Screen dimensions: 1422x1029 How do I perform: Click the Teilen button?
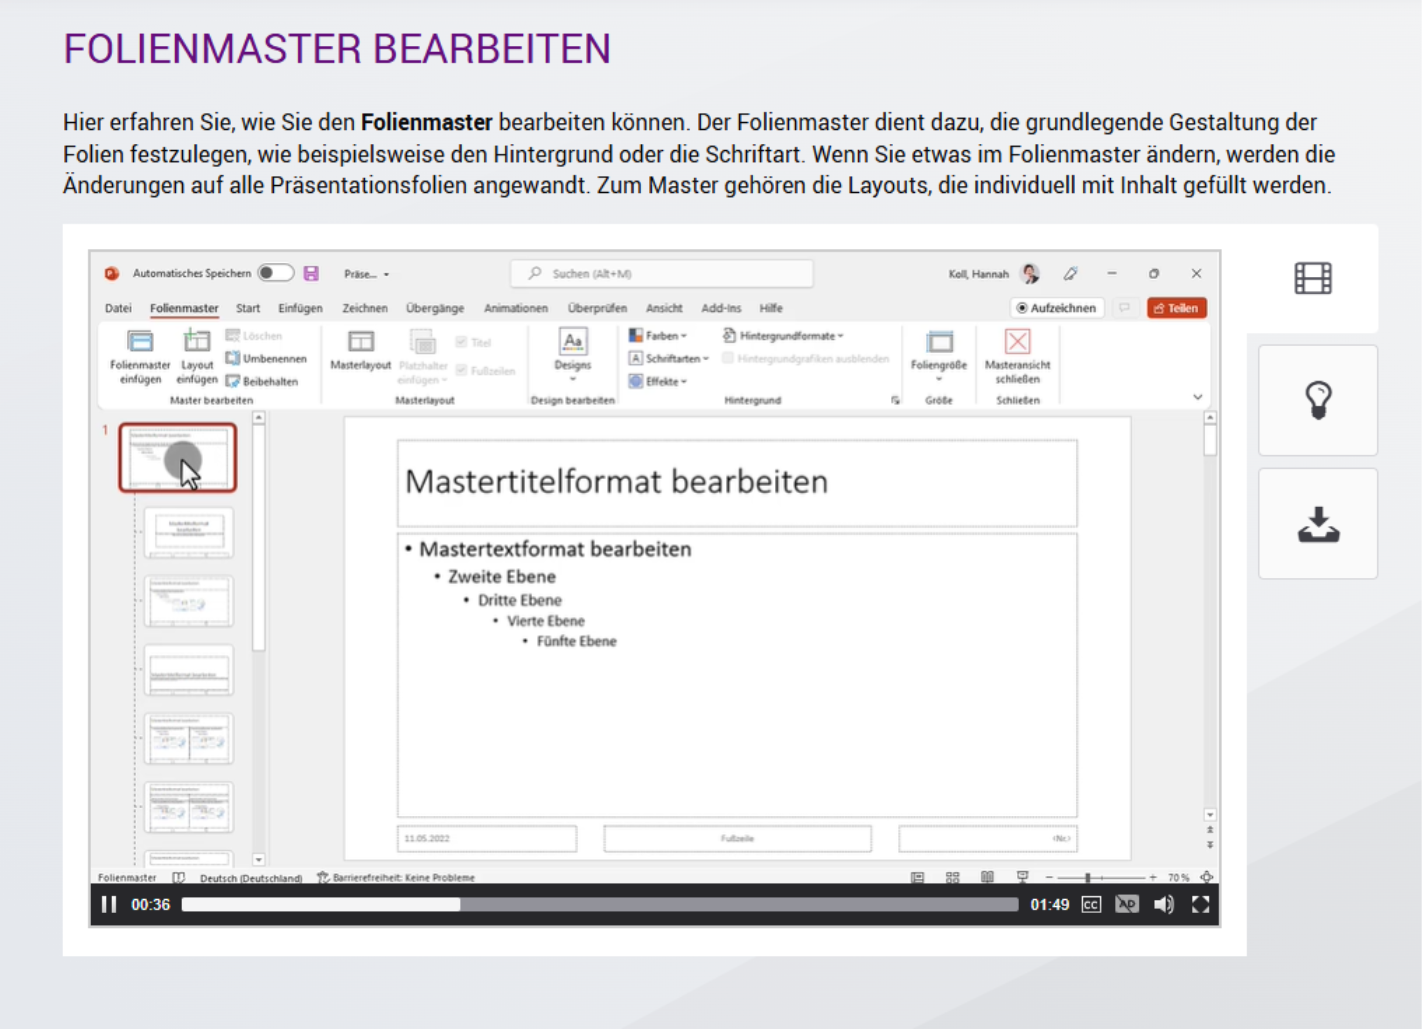tap(1176, 308)
